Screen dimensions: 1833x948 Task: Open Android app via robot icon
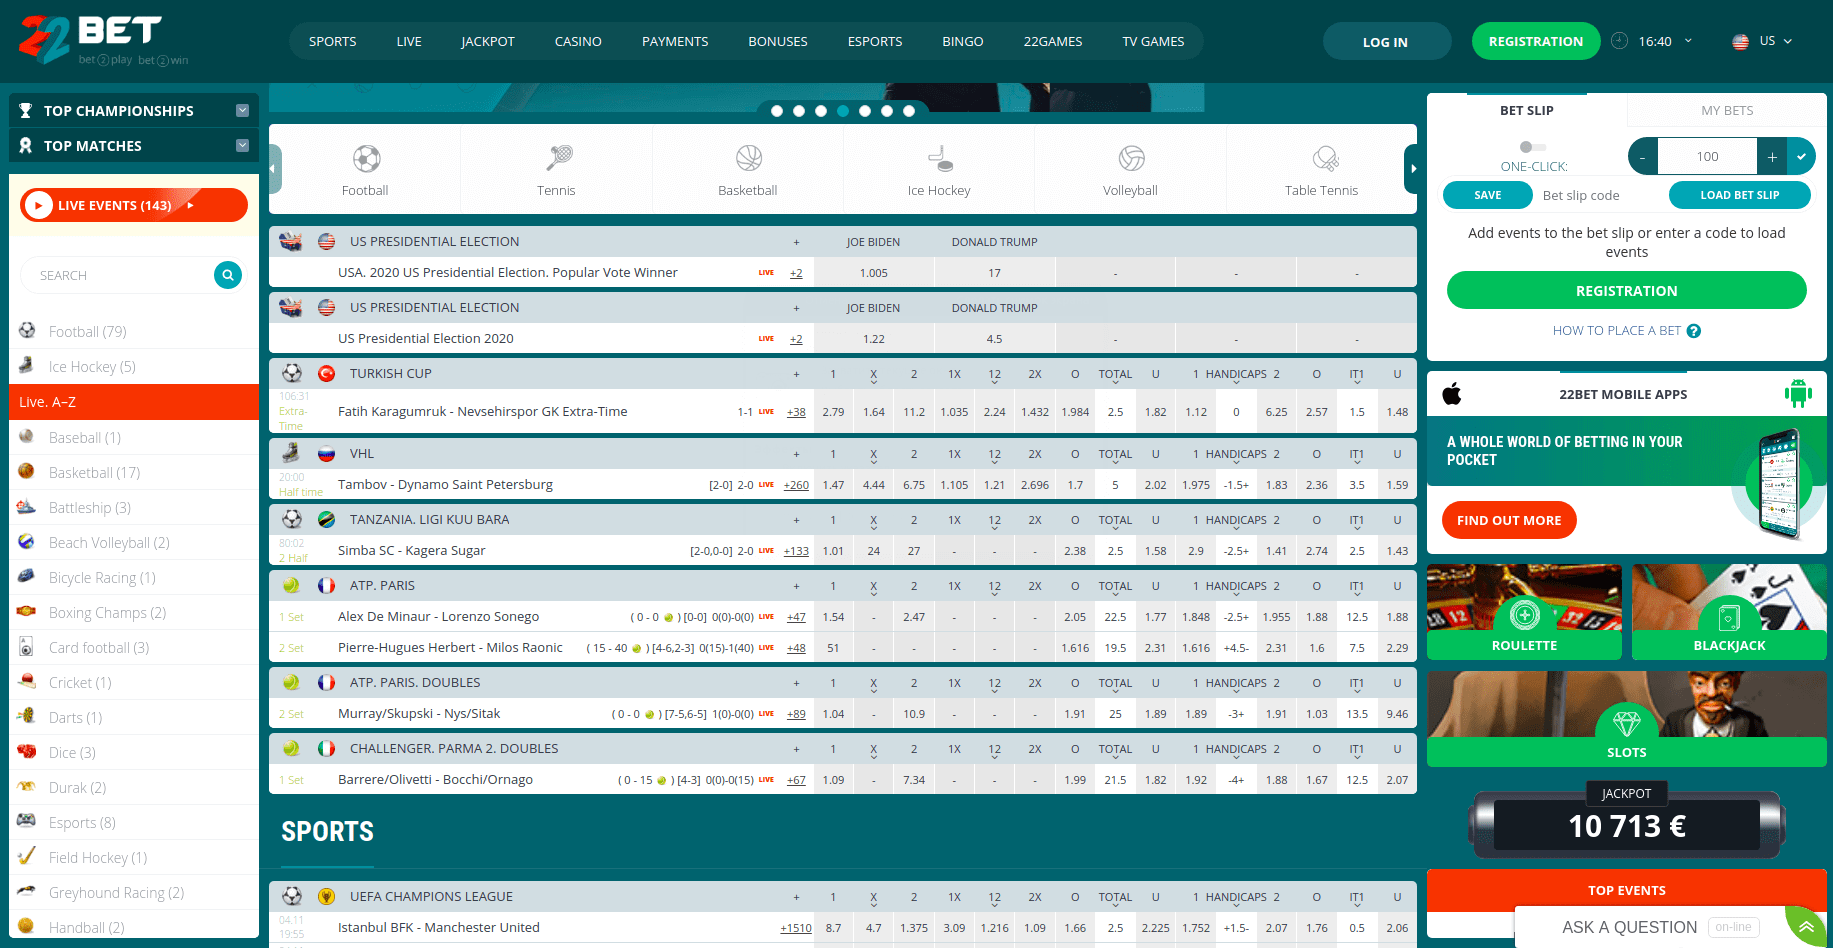1798,394
